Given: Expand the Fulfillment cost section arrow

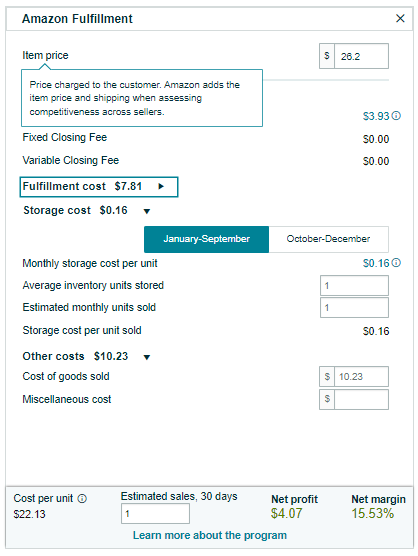Looking at the screenshot, I should tap(161, 186).
